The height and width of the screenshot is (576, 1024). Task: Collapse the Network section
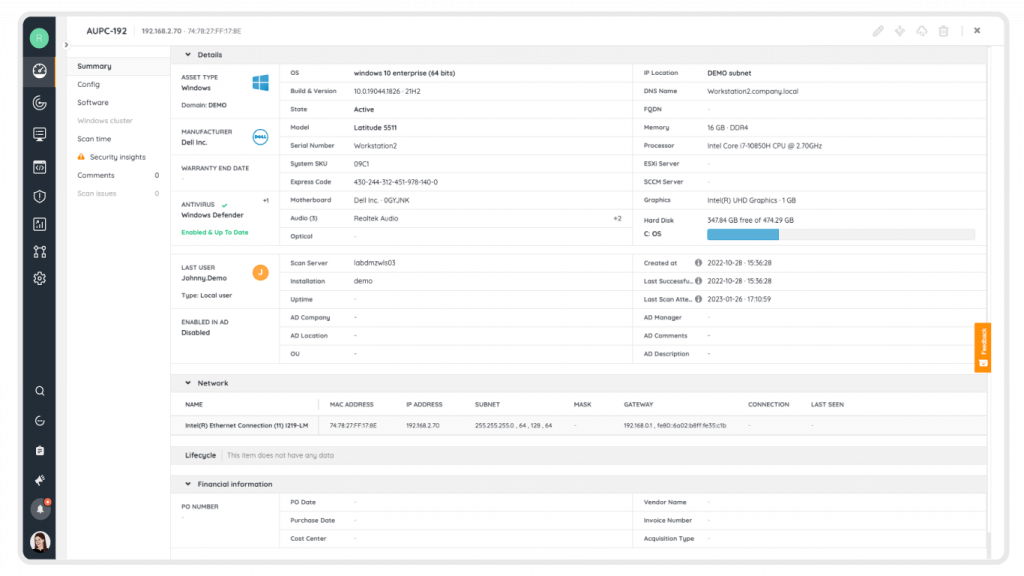coord(187,382)
